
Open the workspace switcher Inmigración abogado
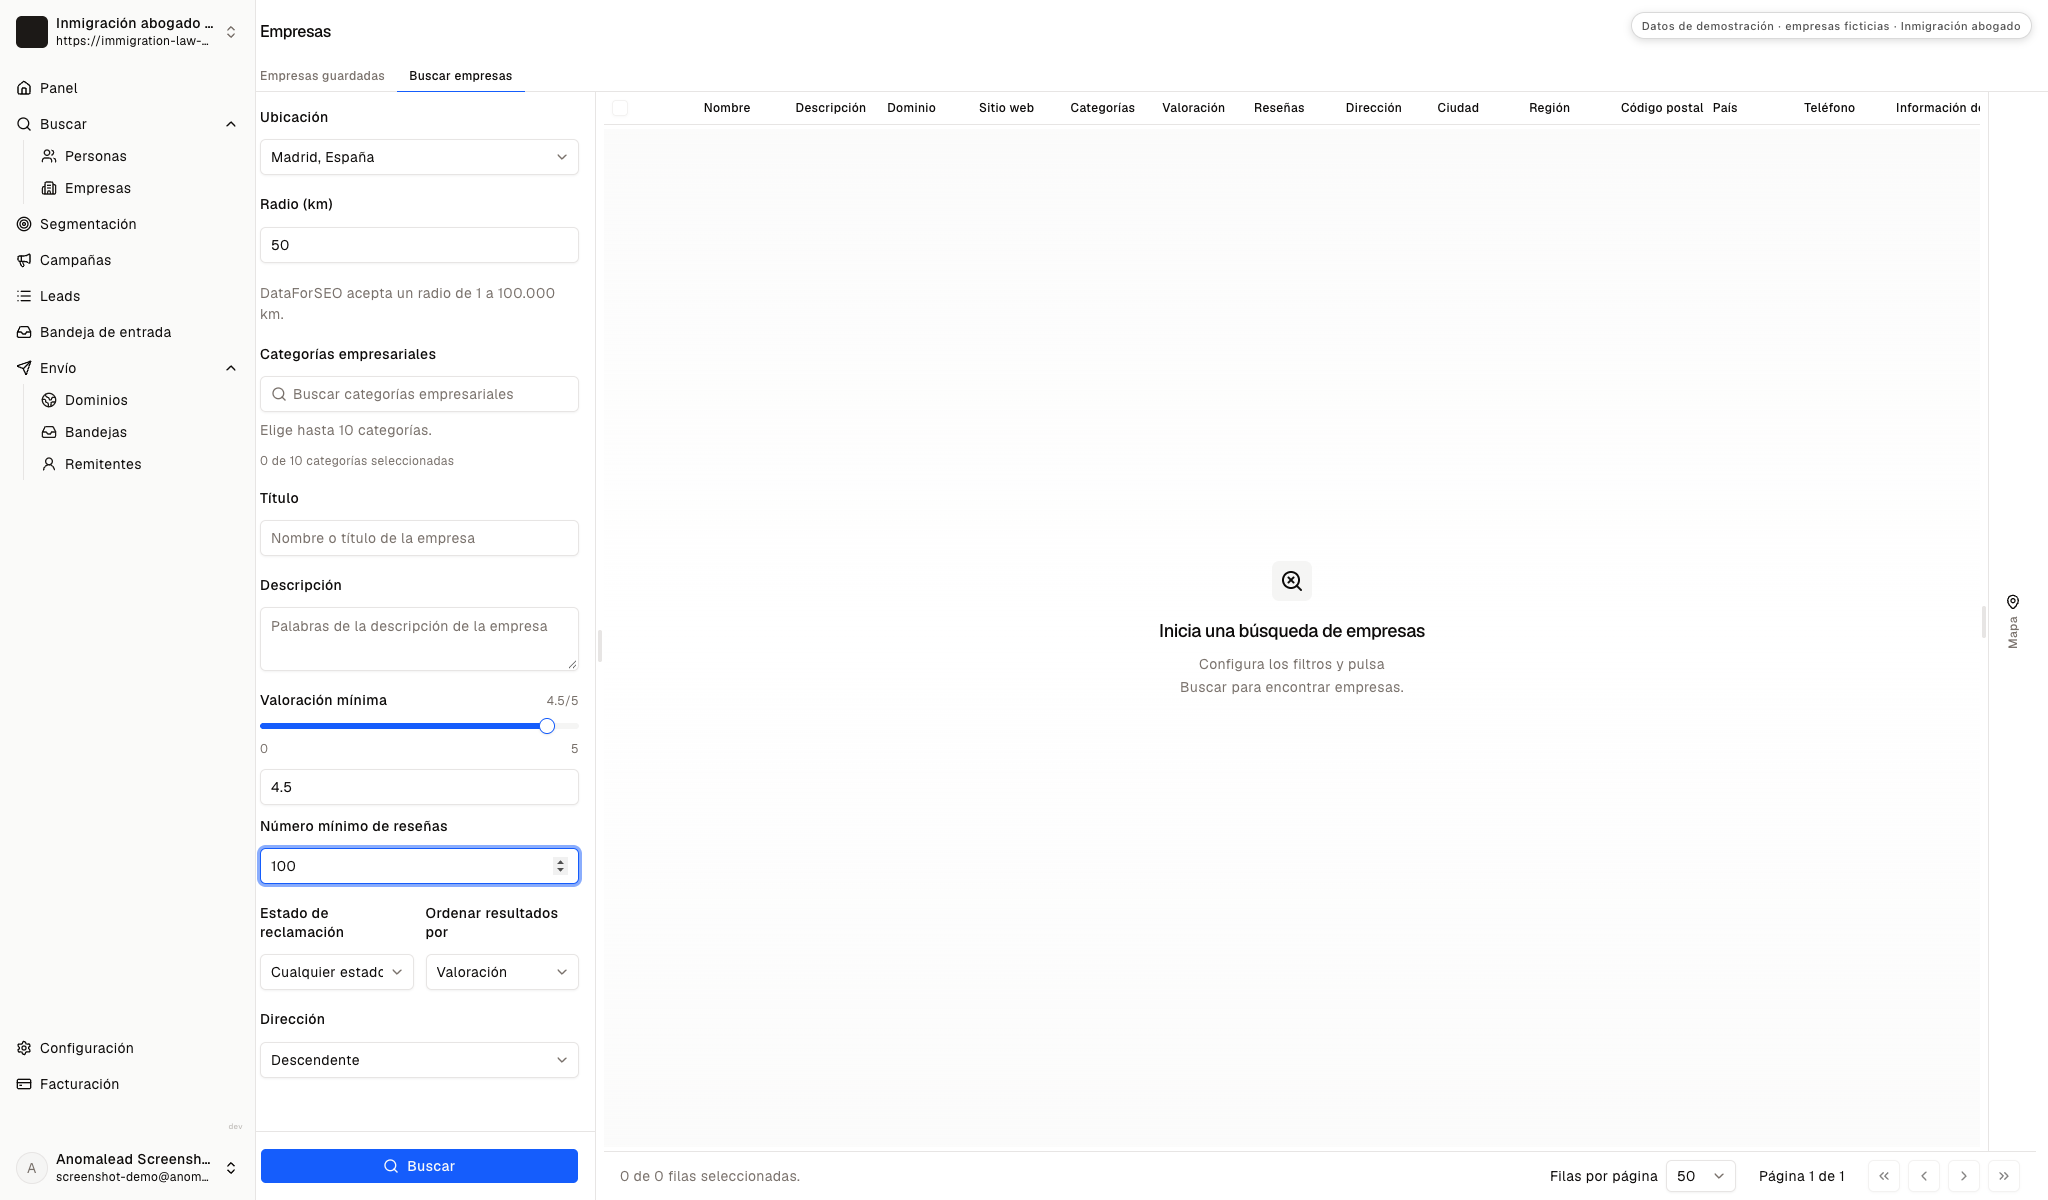coord(127,32)
